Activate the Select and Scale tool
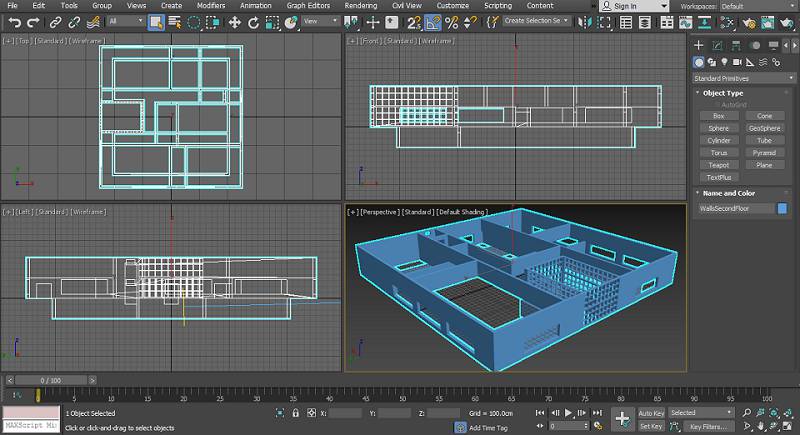This screenshot has height=435, width=800. (272, 22)
